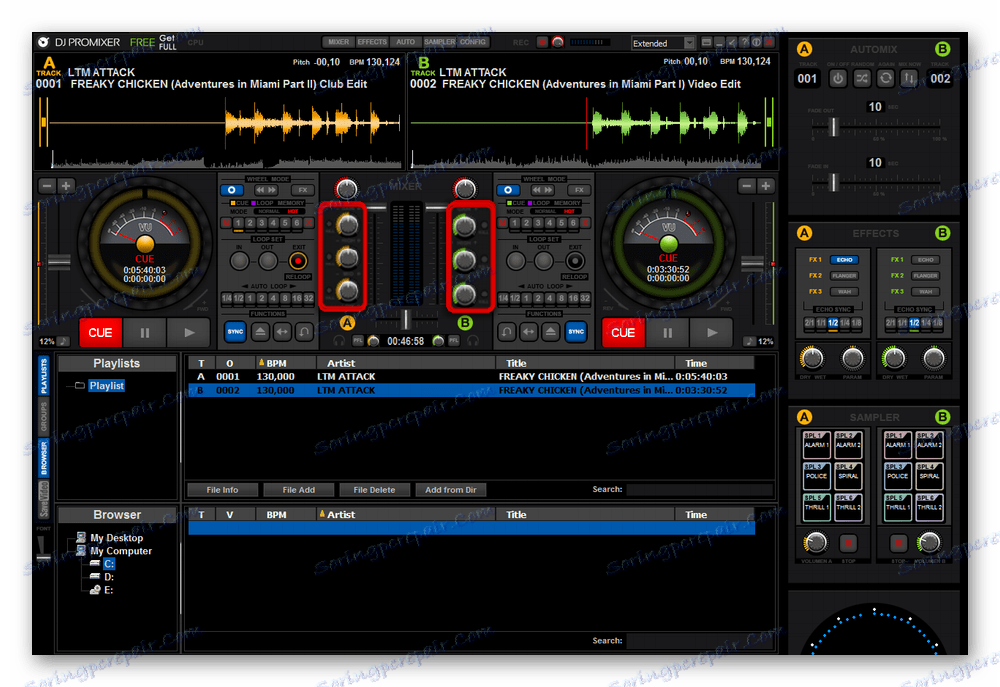Enable FLANGER effect FX2 on deck B
The width and height of the screenshot is (1000, 687).
[x=925, y=276]
